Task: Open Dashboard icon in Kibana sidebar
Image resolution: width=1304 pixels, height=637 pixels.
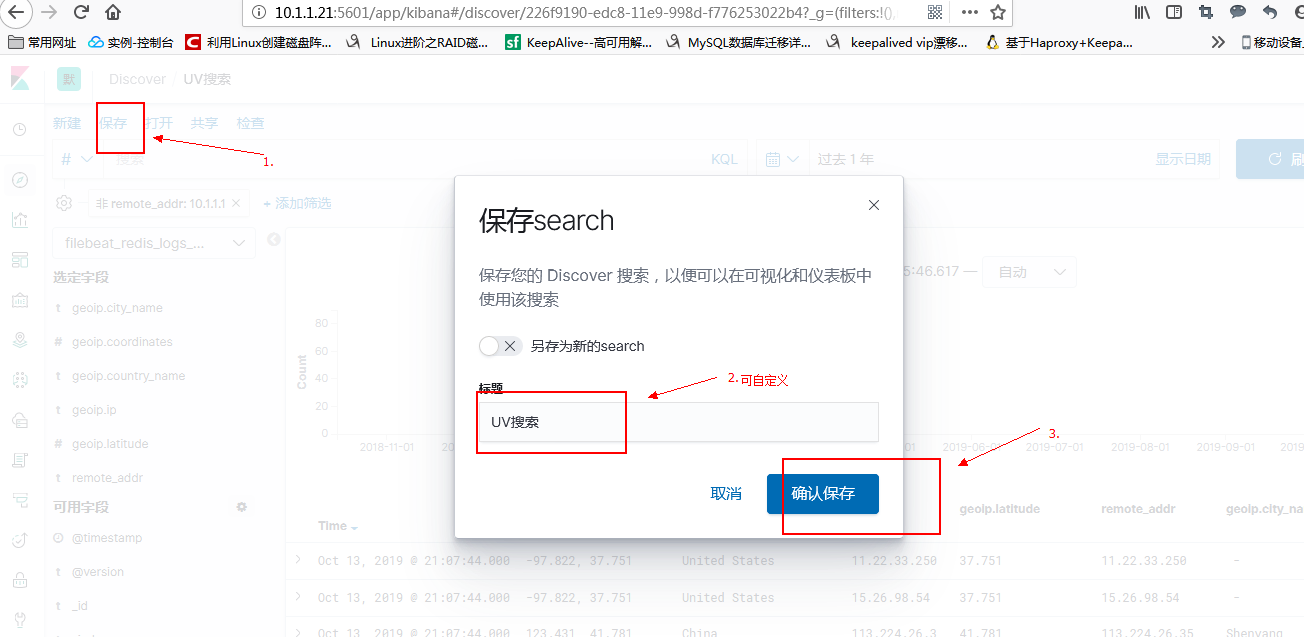Action: coord(20,260)
